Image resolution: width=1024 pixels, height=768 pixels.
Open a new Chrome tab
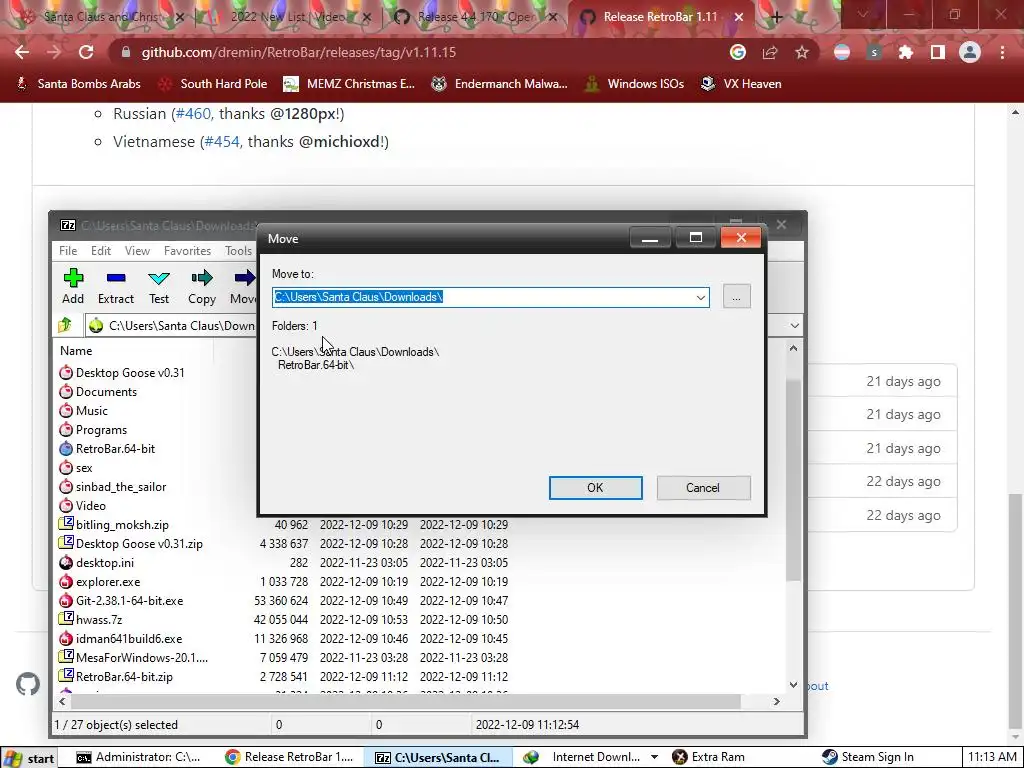coord(776,17)
